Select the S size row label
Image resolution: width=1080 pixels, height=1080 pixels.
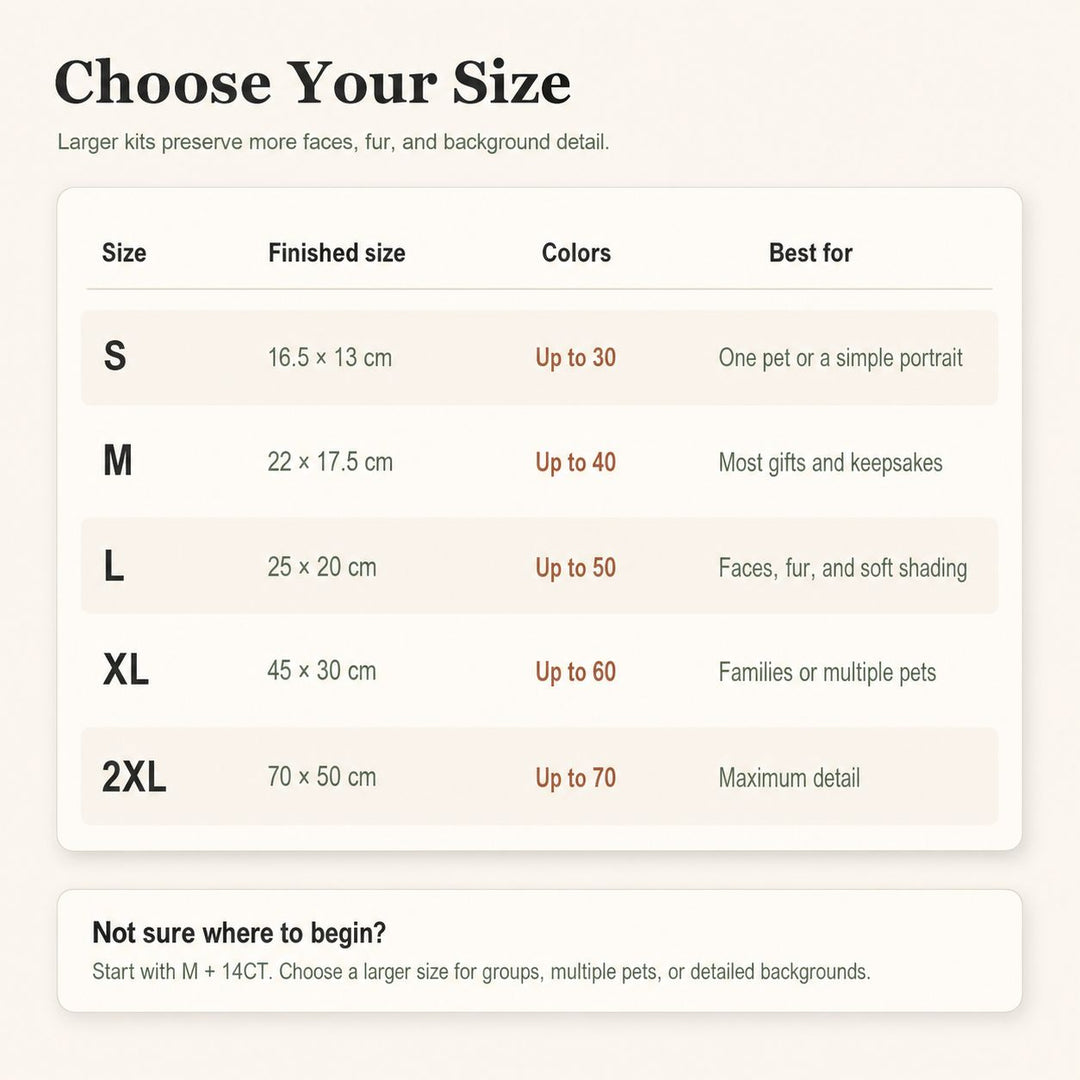tap(115, 356)
